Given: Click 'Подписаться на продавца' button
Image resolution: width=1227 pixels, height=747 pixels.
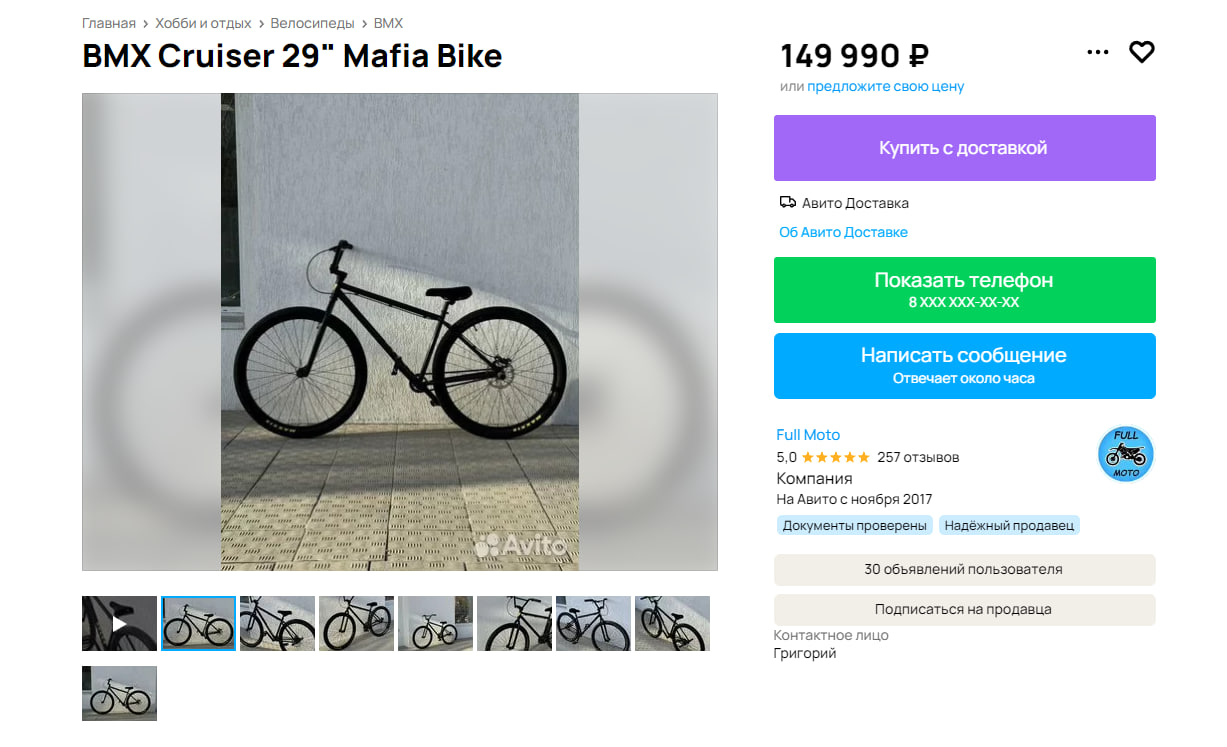Looking at the screenshot, I should (964, 610).
